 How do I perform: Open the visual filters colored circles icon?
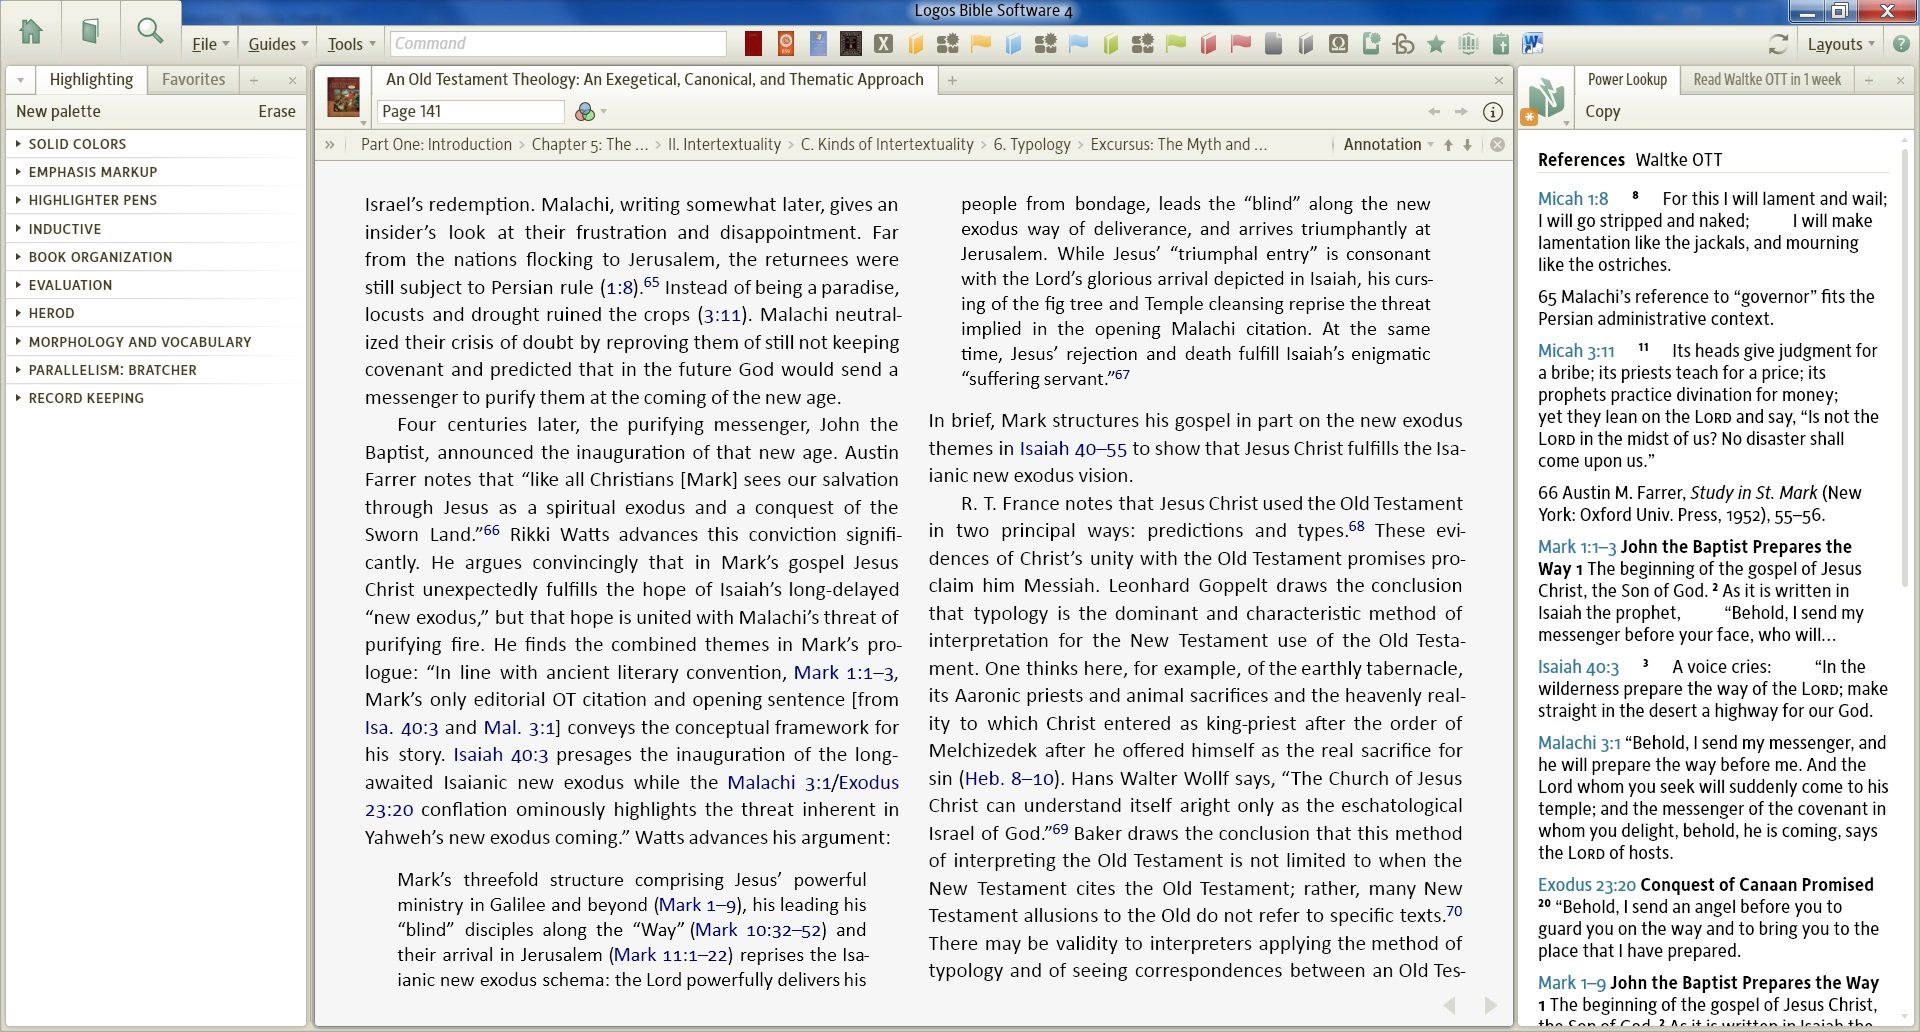585,112
